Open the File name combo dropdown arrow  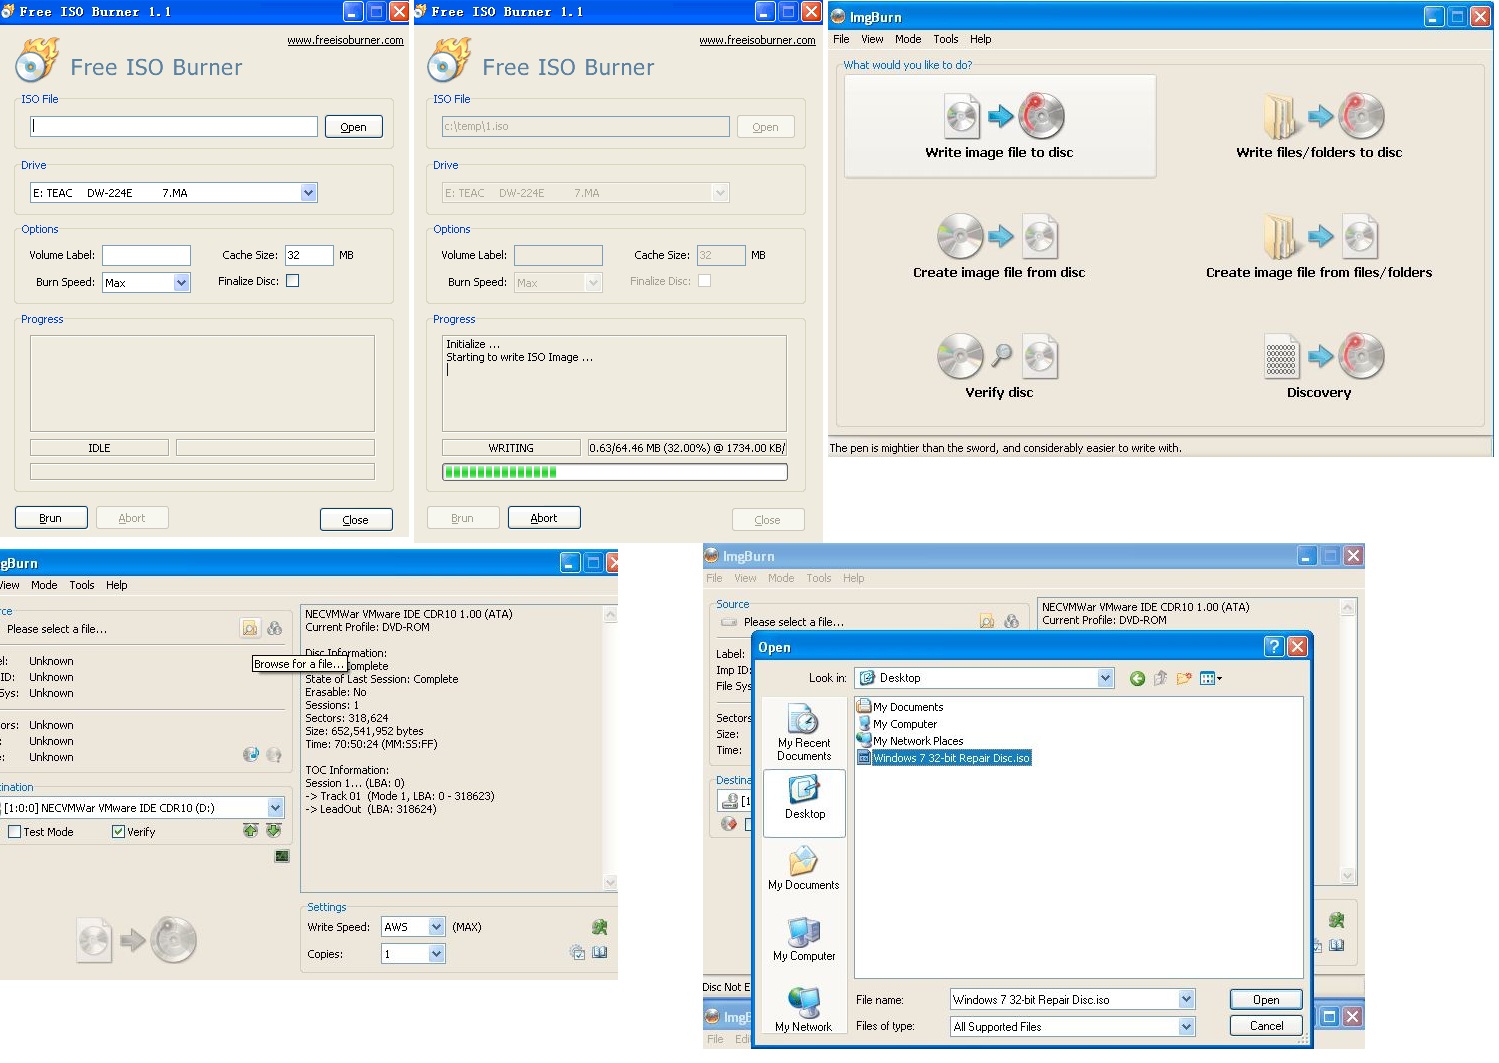(1186, 999)
